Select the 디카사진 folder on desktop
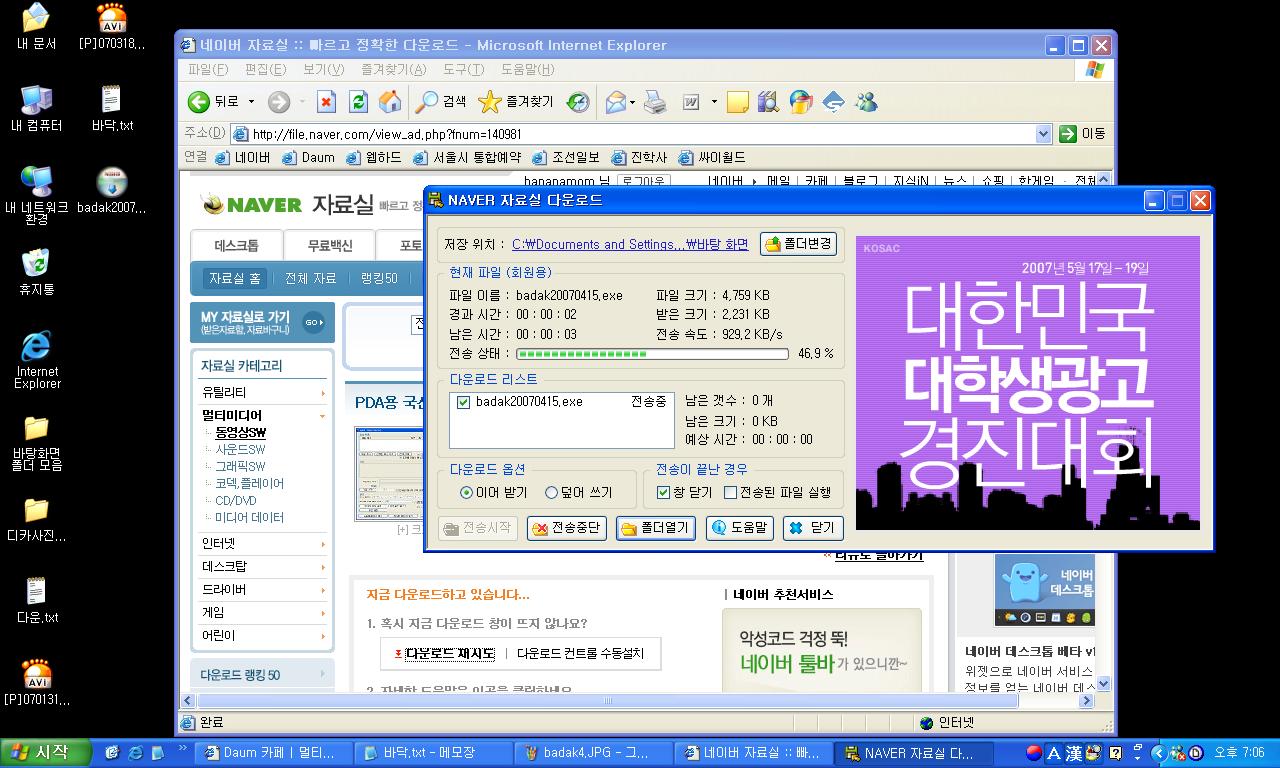The image size is (1280, 768). pyautogui.click(x=37, y=518)
